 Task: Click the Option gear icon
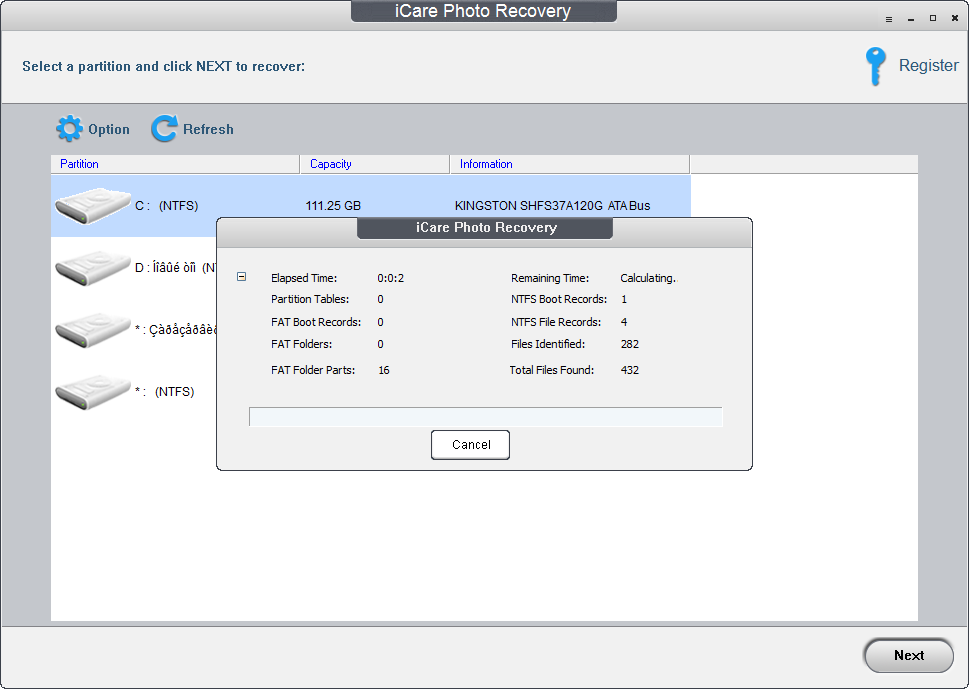click(x=69, y=129)
